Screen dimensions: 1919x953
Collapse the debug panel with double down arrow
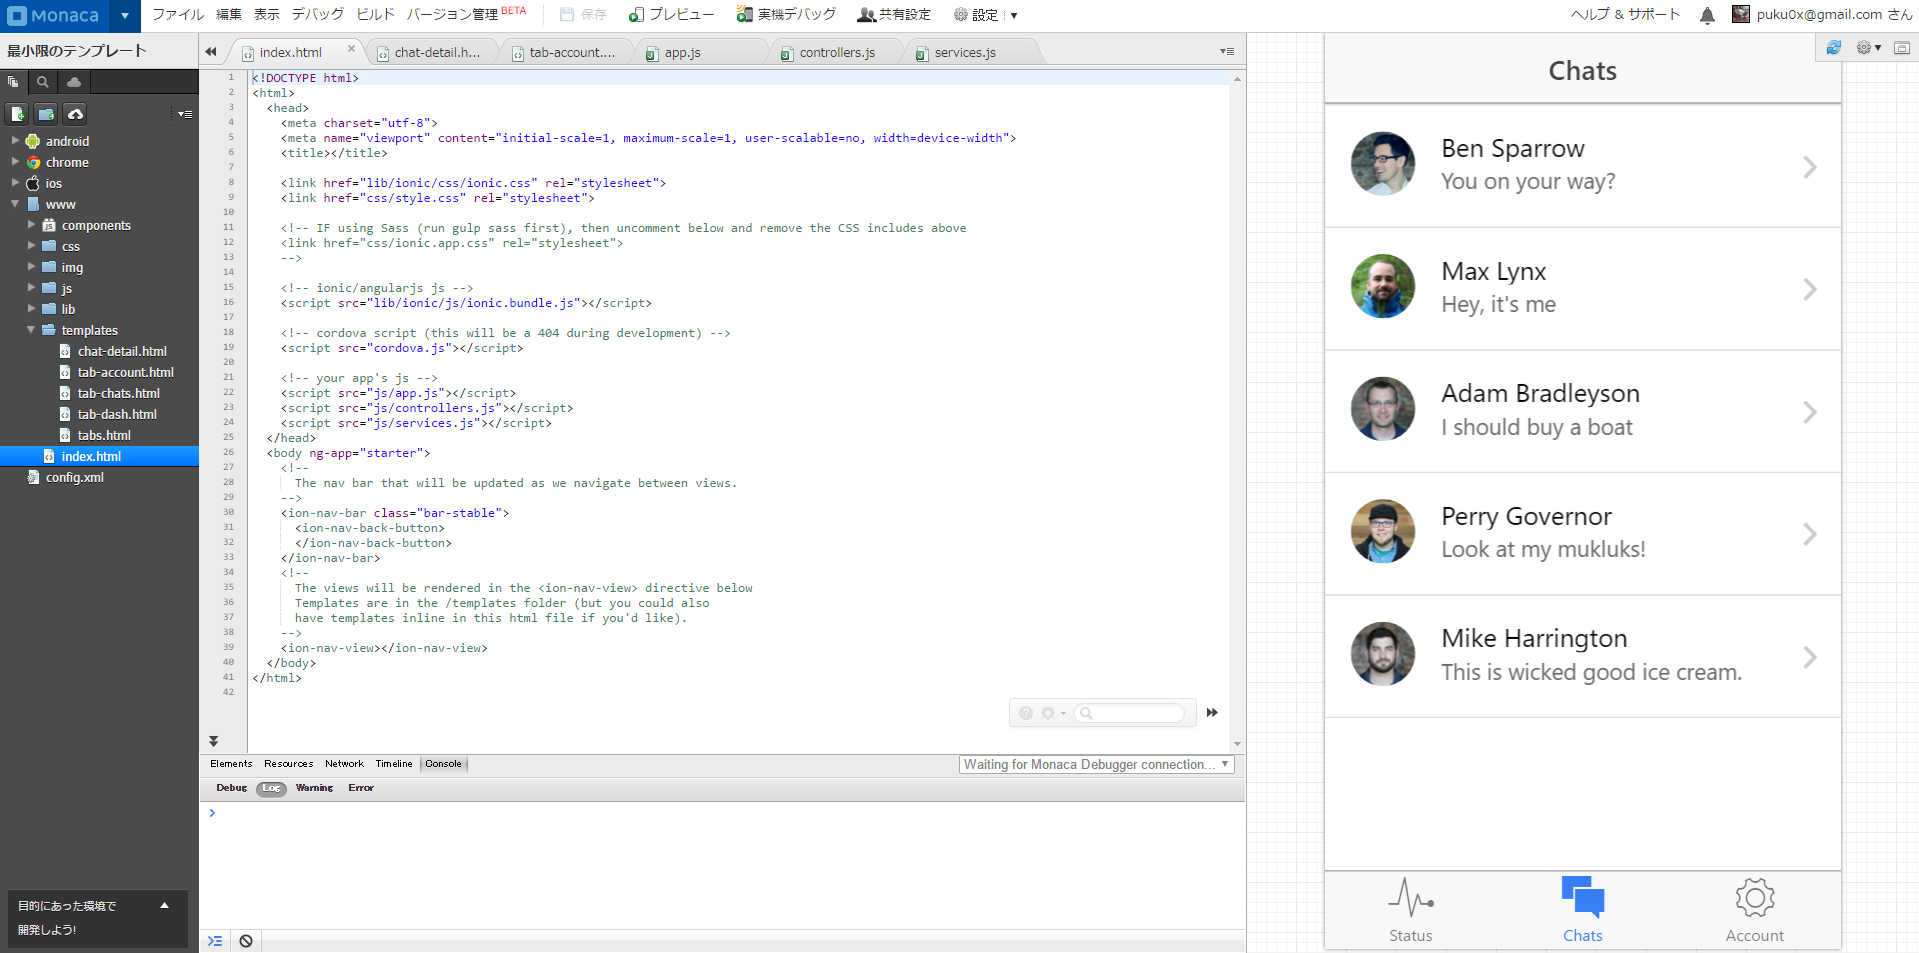213,741
